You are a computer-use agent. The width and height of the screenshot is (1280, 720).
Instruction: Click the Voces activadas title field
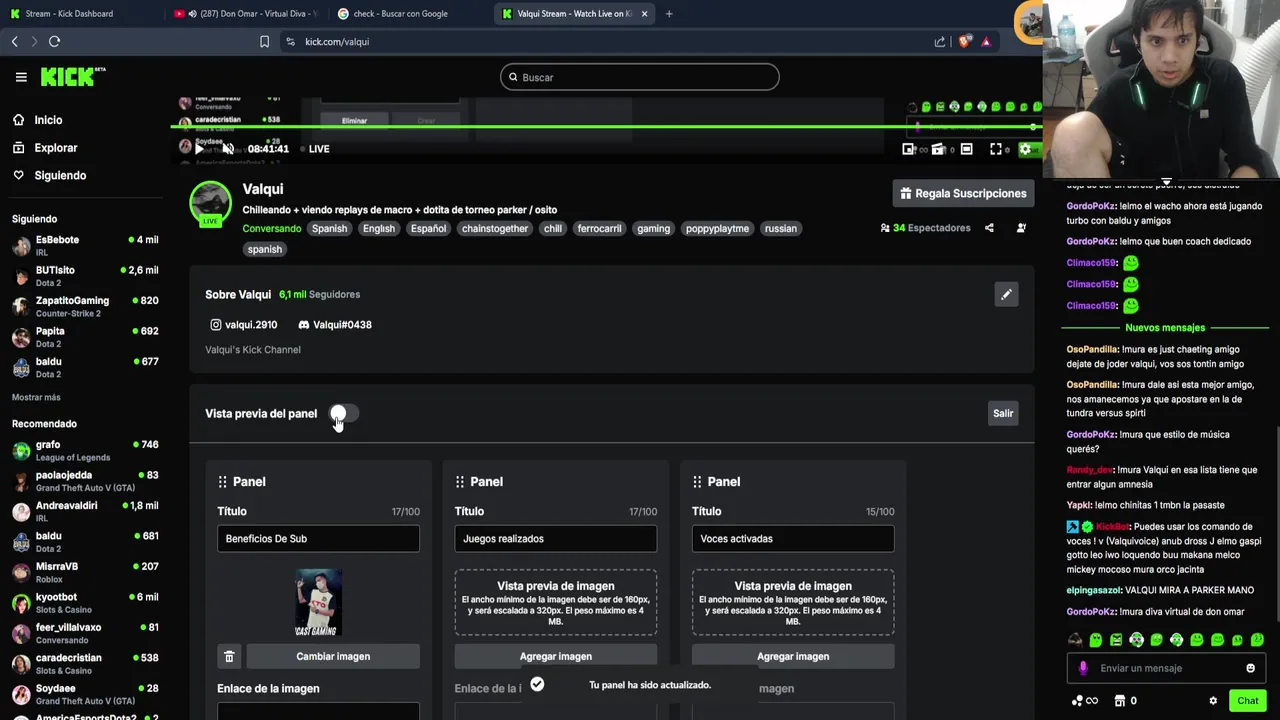[x=793, y=538]
